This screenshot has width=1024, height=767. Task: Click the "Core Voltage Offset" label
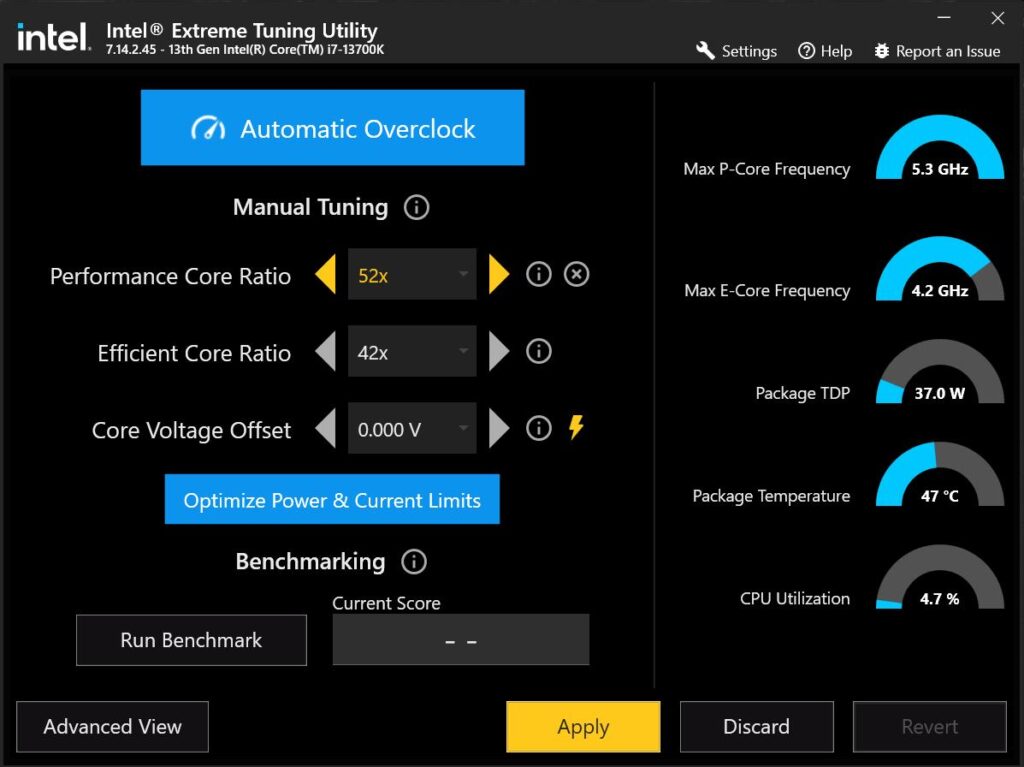click(x=191, y=431)
